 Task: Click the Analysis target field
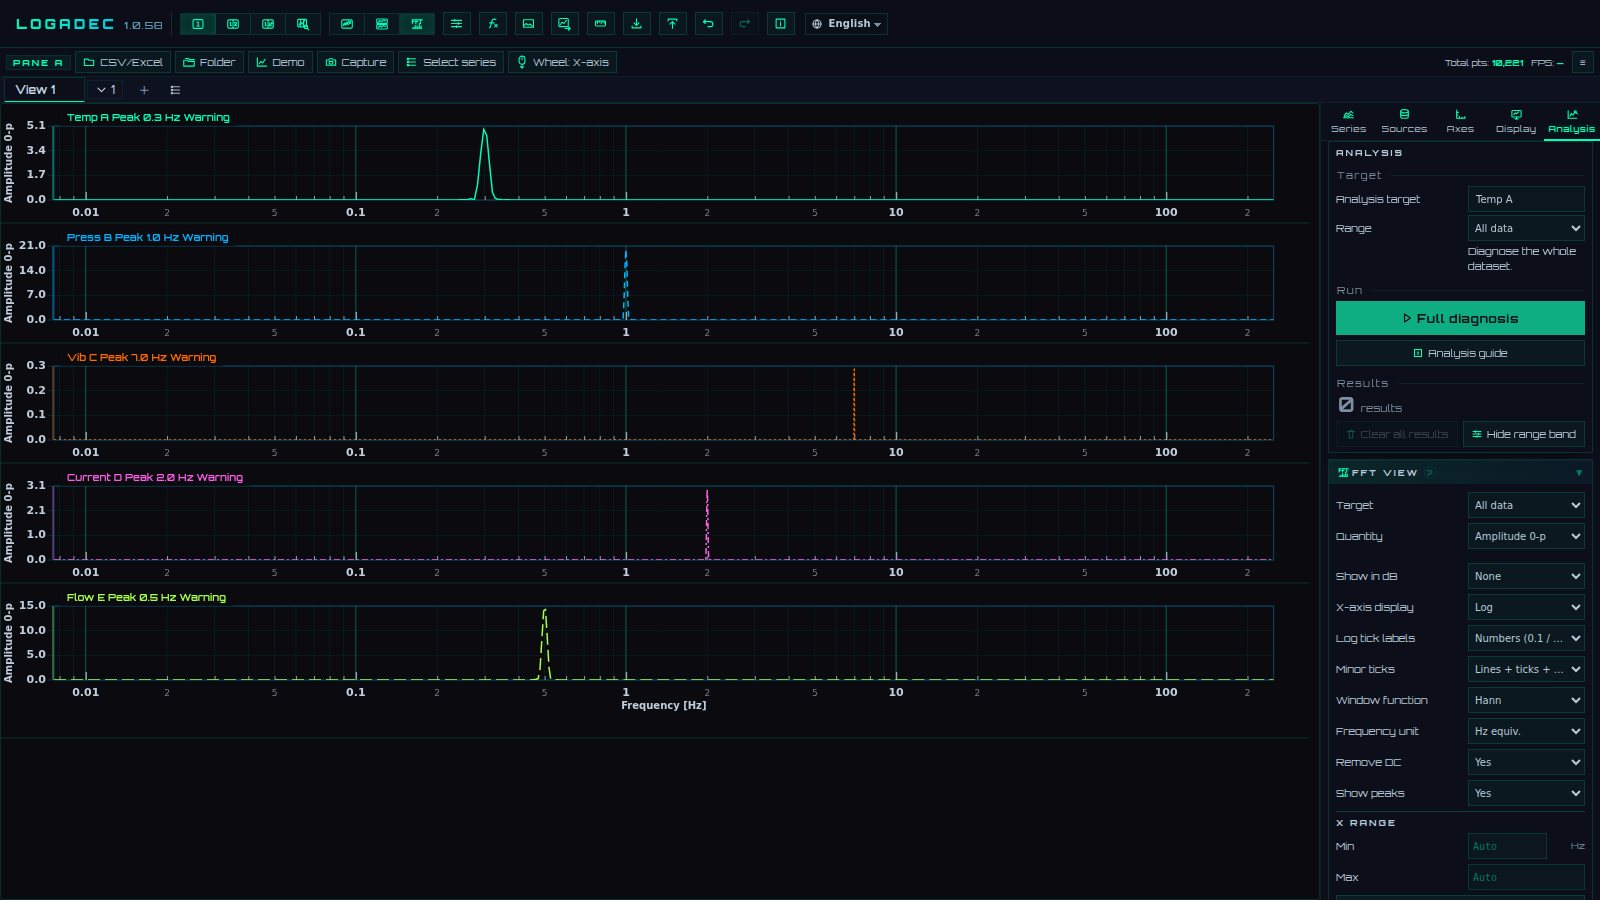(x=1526, y=199)
